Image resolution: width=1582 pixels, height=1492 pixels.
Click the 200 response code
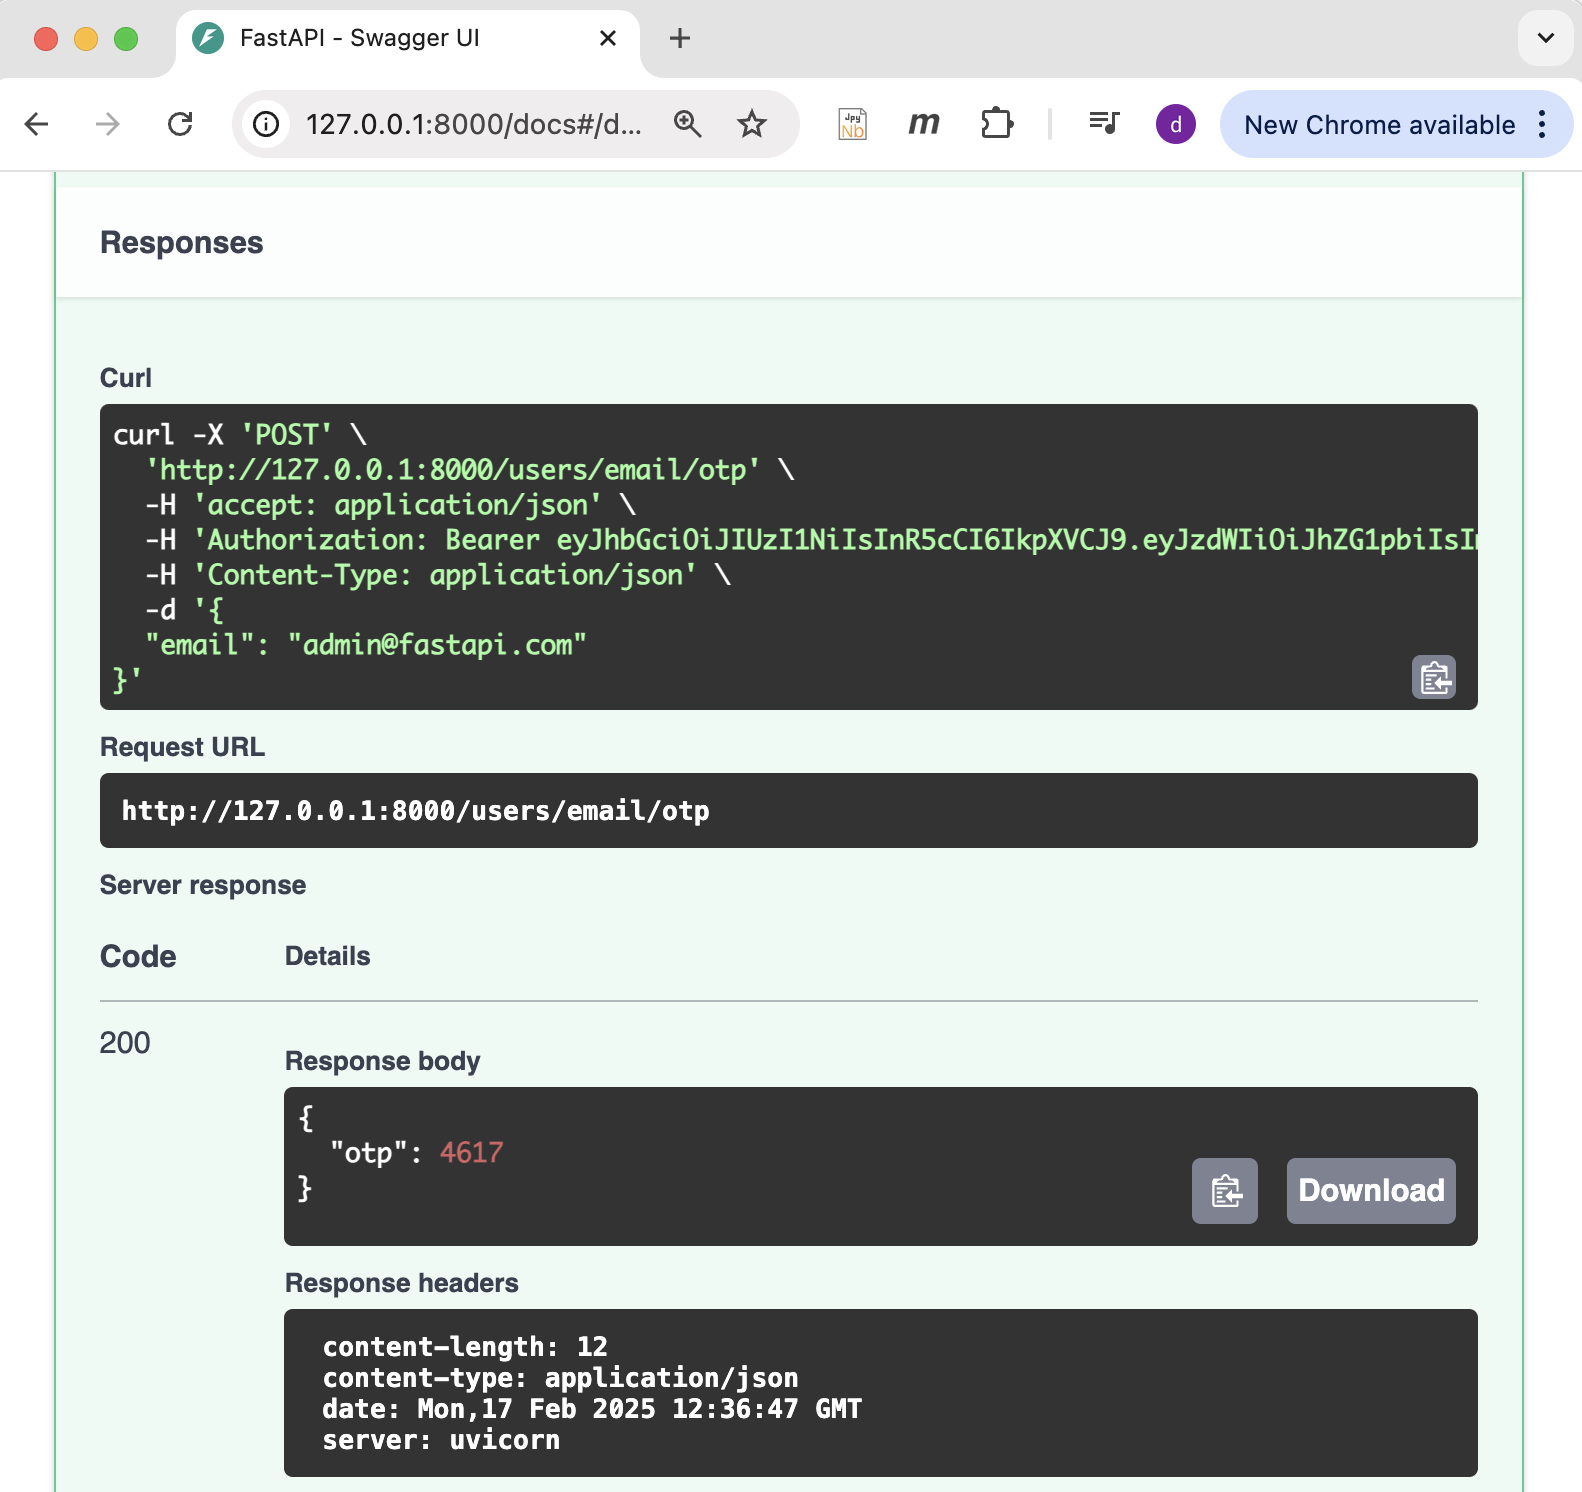[125, 1043]
